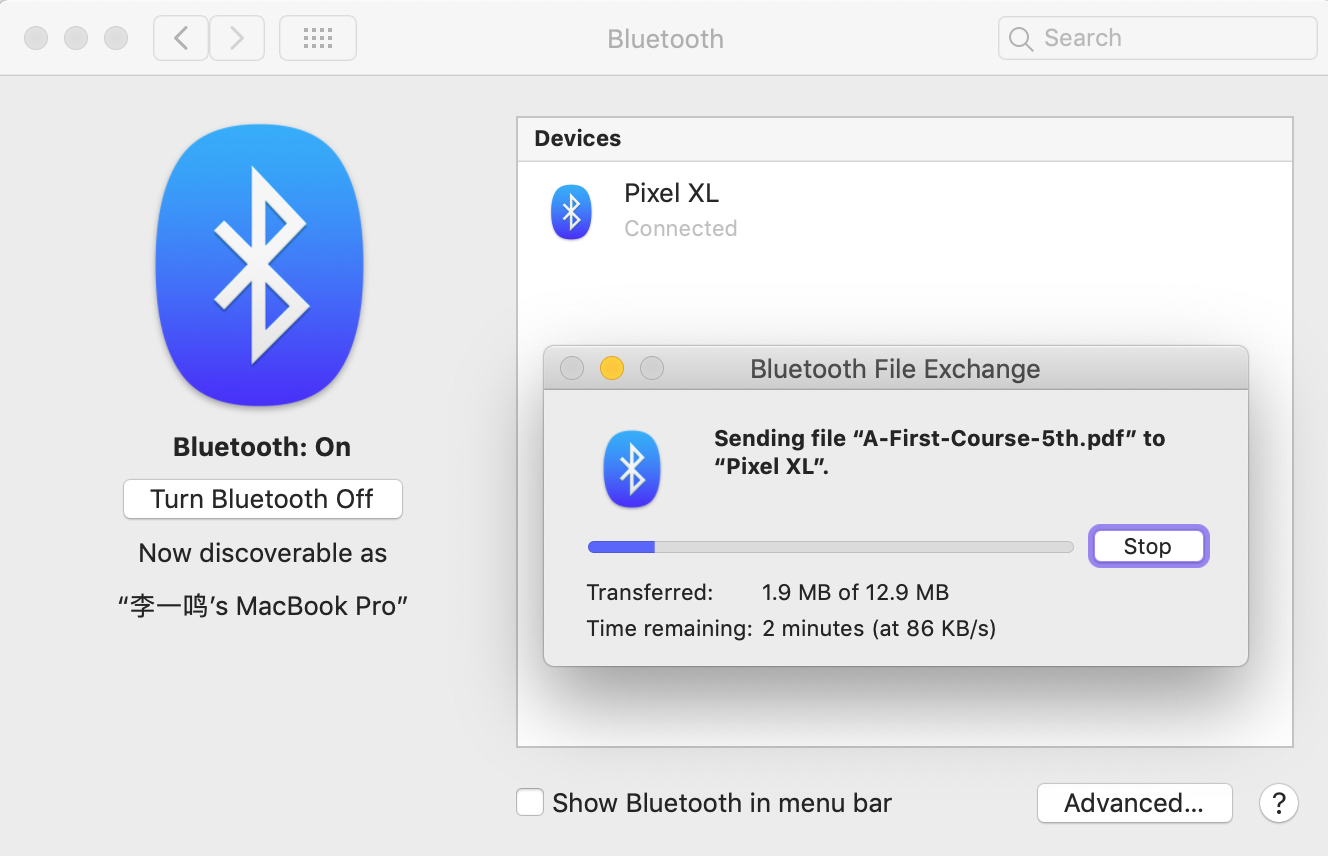Click the Bluetooth icon in File Exchange dialog
Screen dimensions: 1328x856
pyautogui.click(x=632, y=469)
